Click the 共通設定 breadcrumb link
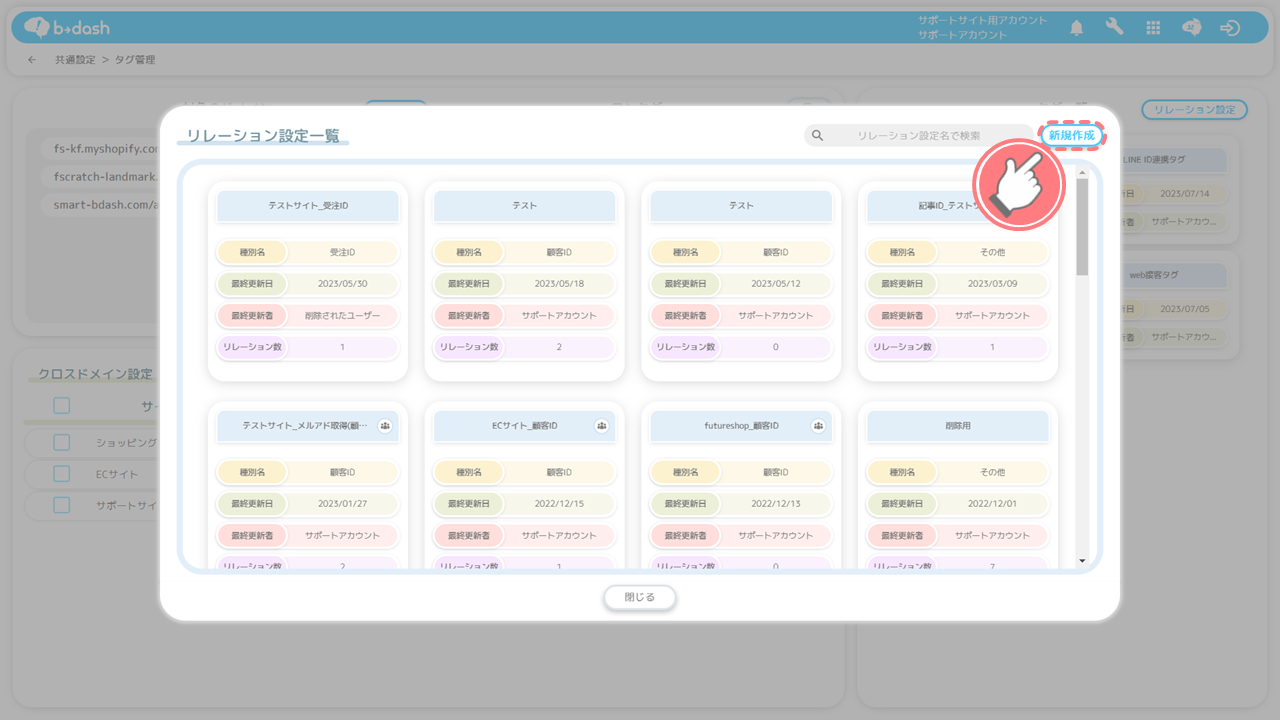1280x720 pixels. coord(75,60)
